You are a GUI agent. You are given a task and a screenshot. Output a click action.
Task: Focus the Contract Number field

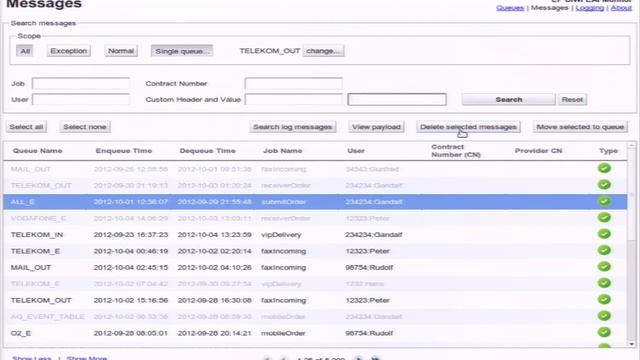[x=293, y=83]
